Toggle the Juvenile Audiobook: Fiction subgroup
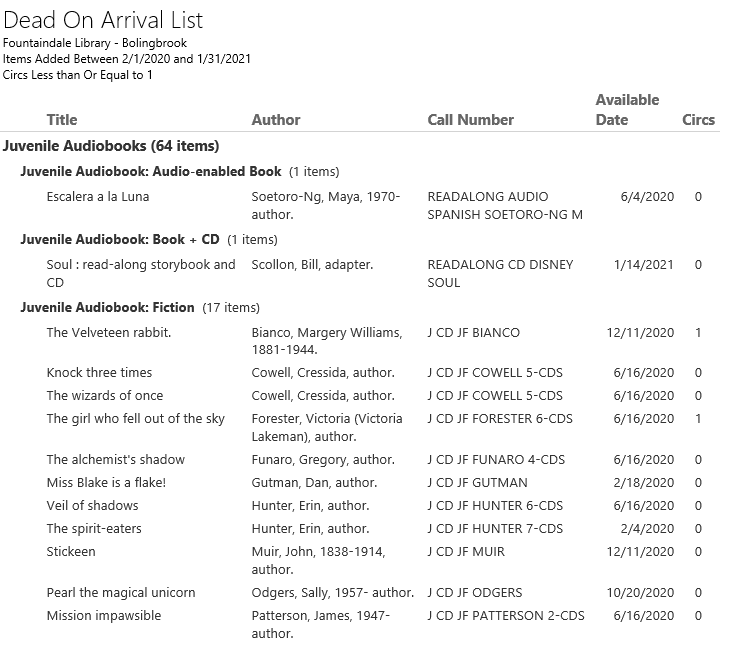 tap(108, 308)
